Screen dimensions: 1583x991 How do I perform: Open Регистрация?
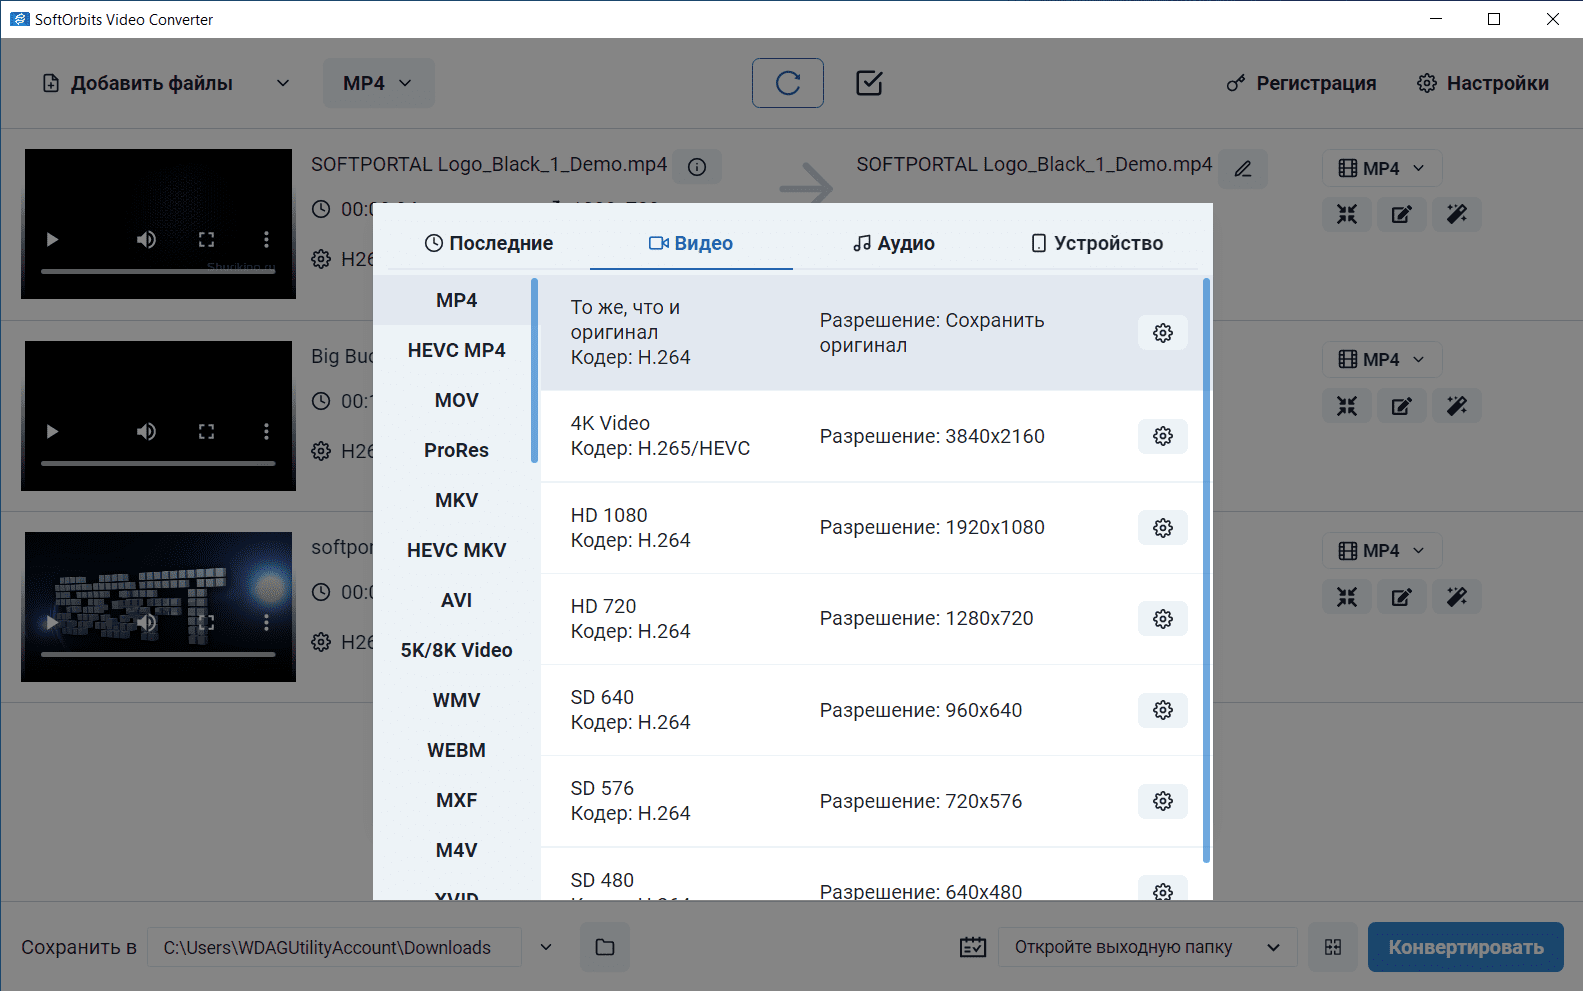(1301, 83)
